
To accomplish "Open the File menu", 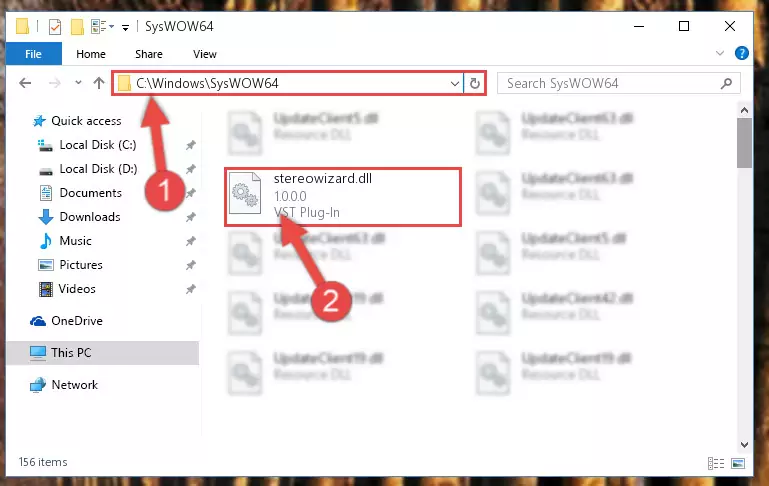I will (33, 54).
